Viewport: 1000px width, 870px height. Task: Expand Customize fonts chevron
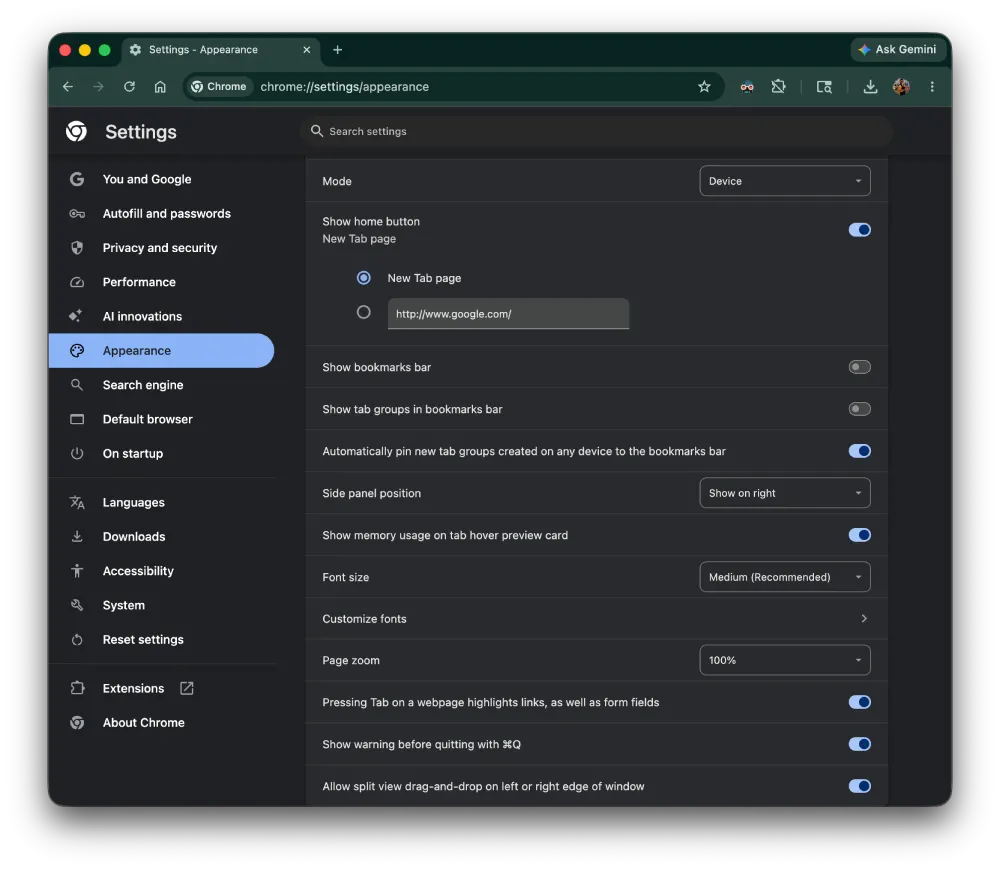coord(864,619)
